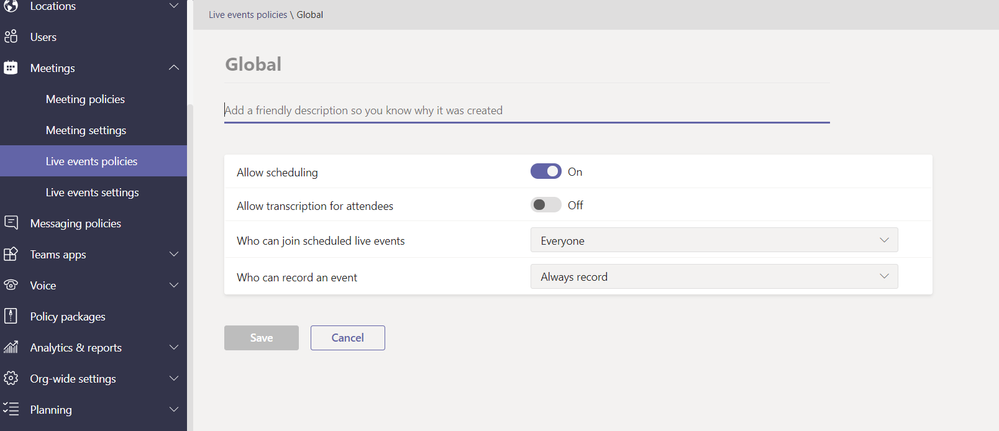Screen dimensions: 999x431
Task: Open the Who can join dropdown
Action: 714,241
